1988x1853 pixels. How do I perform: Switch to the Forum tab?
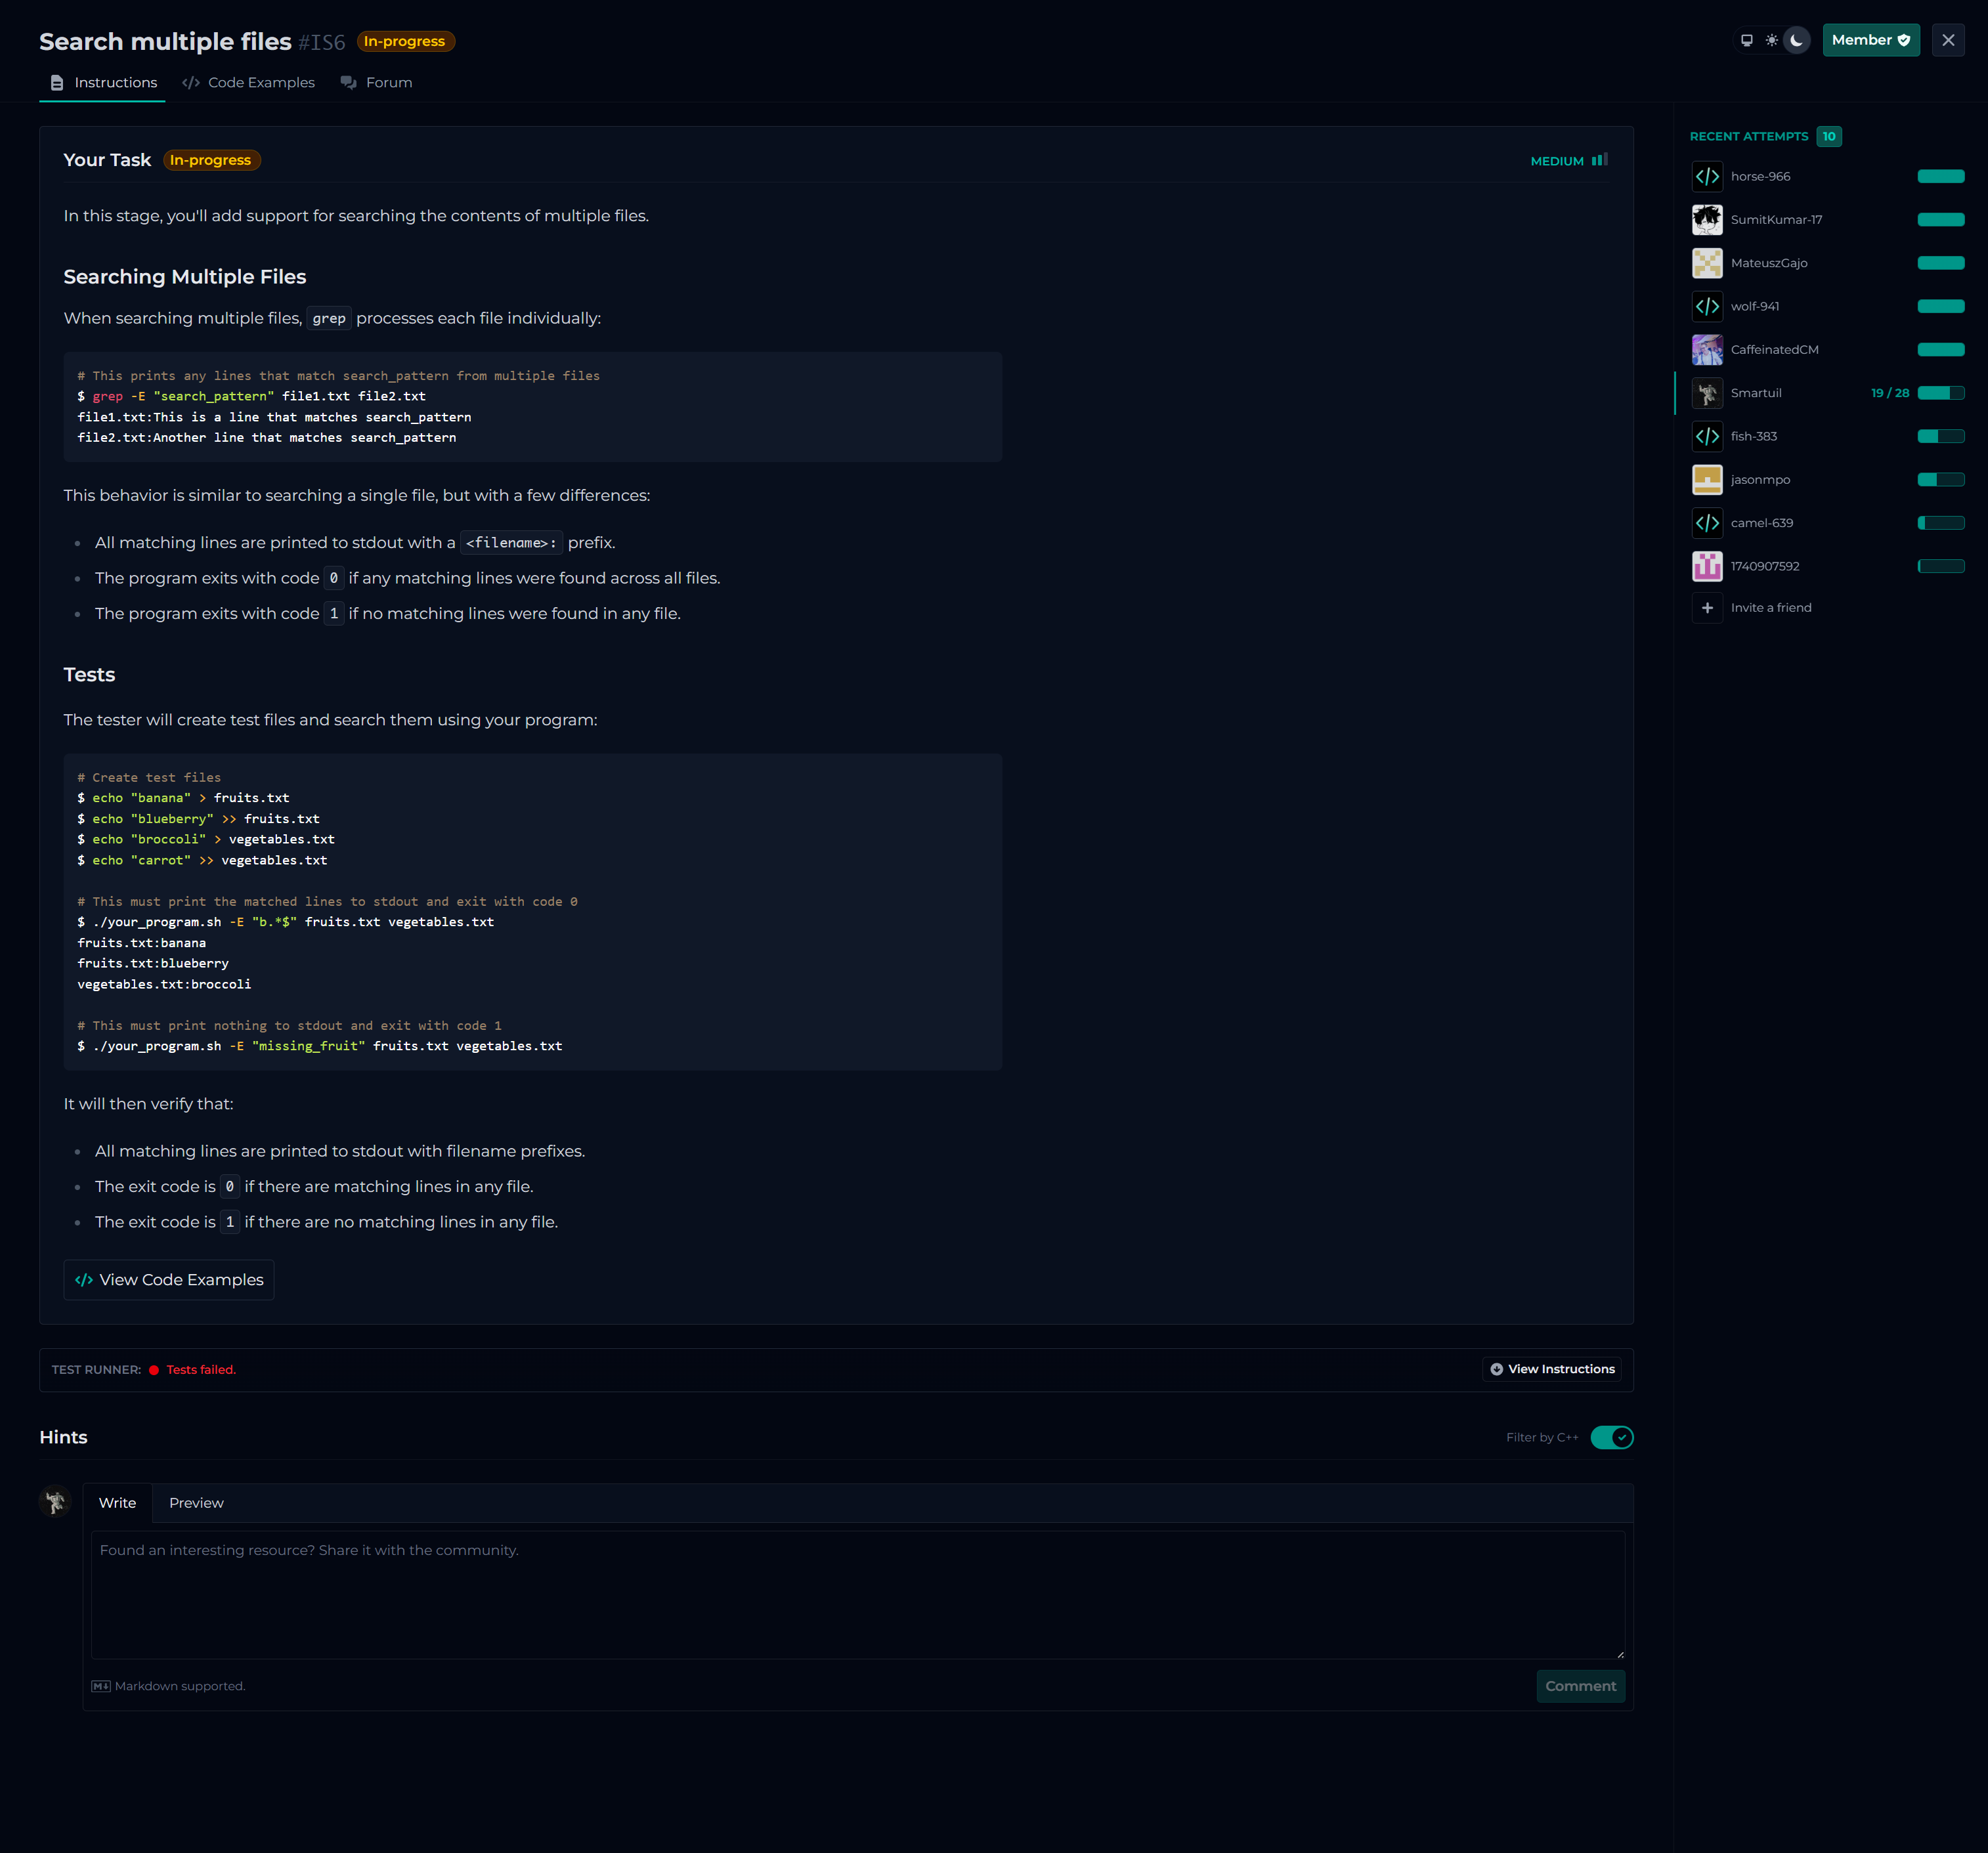(x=376, y=83)
